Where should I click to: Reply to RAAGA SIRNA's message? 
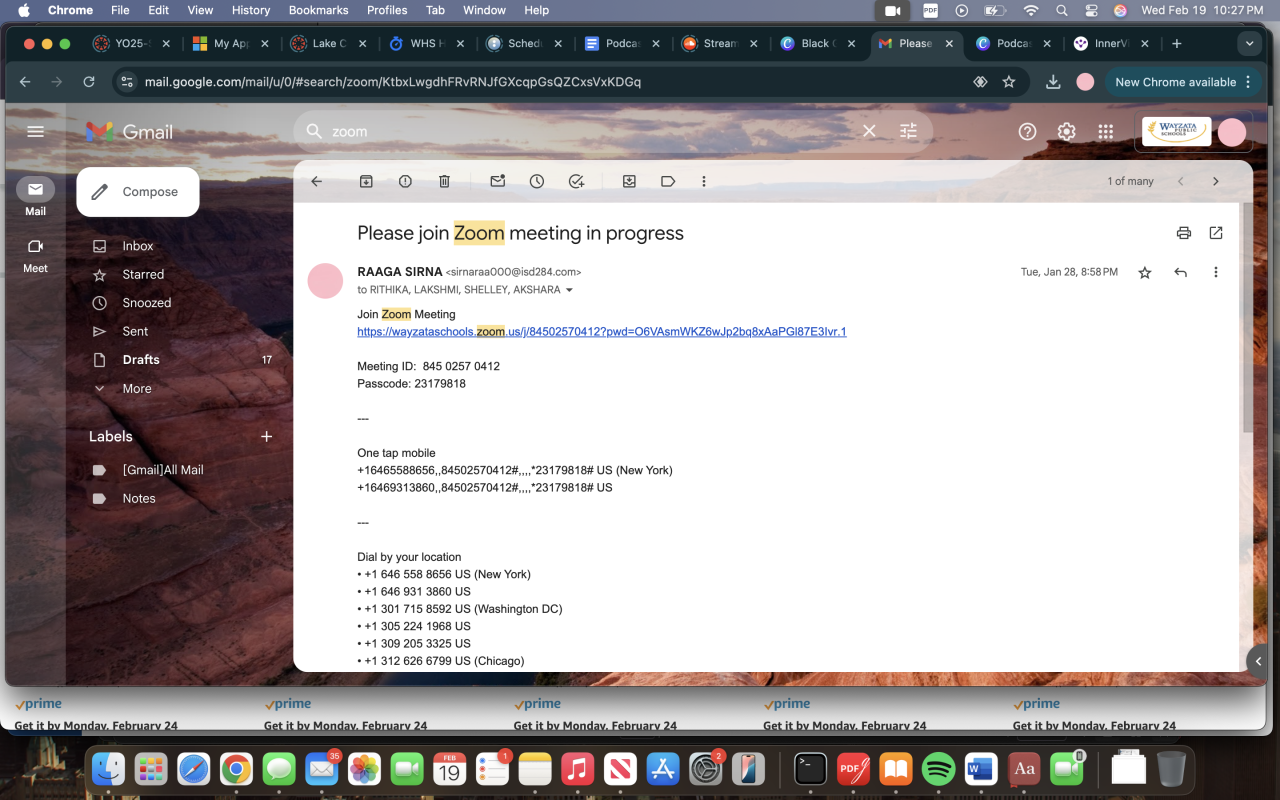click(x=1181, y=272)
